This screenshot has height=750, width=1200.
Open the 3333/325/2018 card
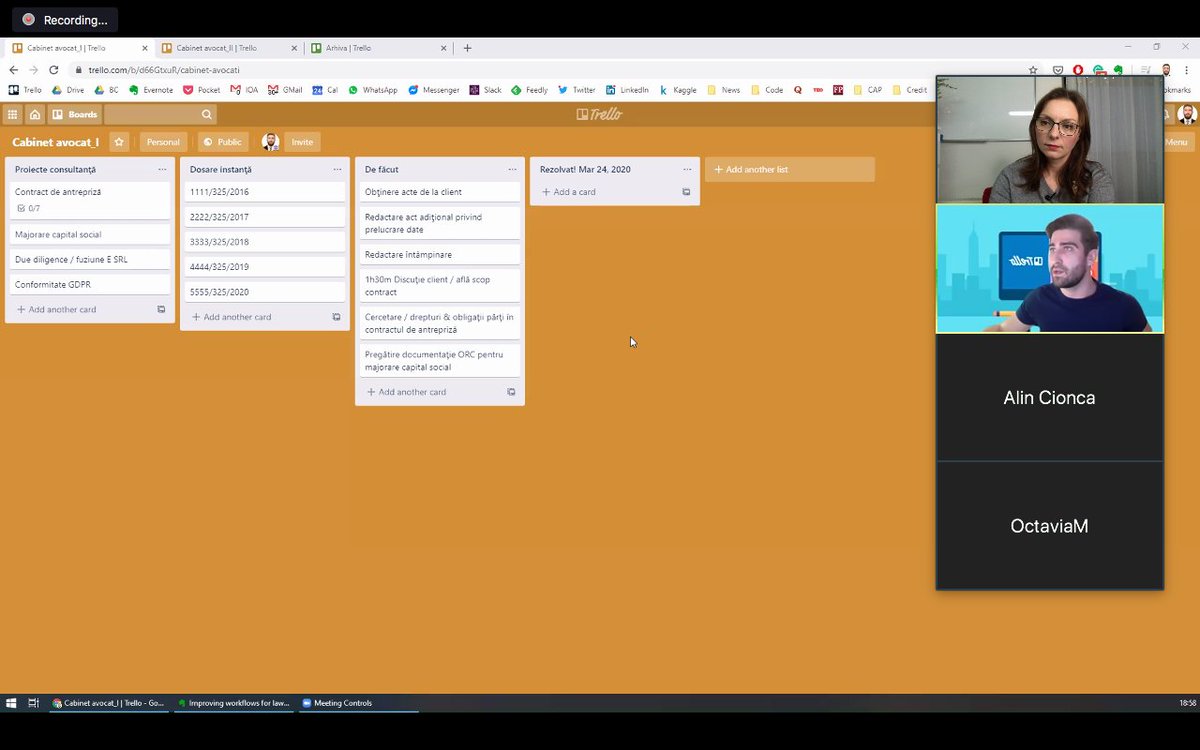(265, 242)
